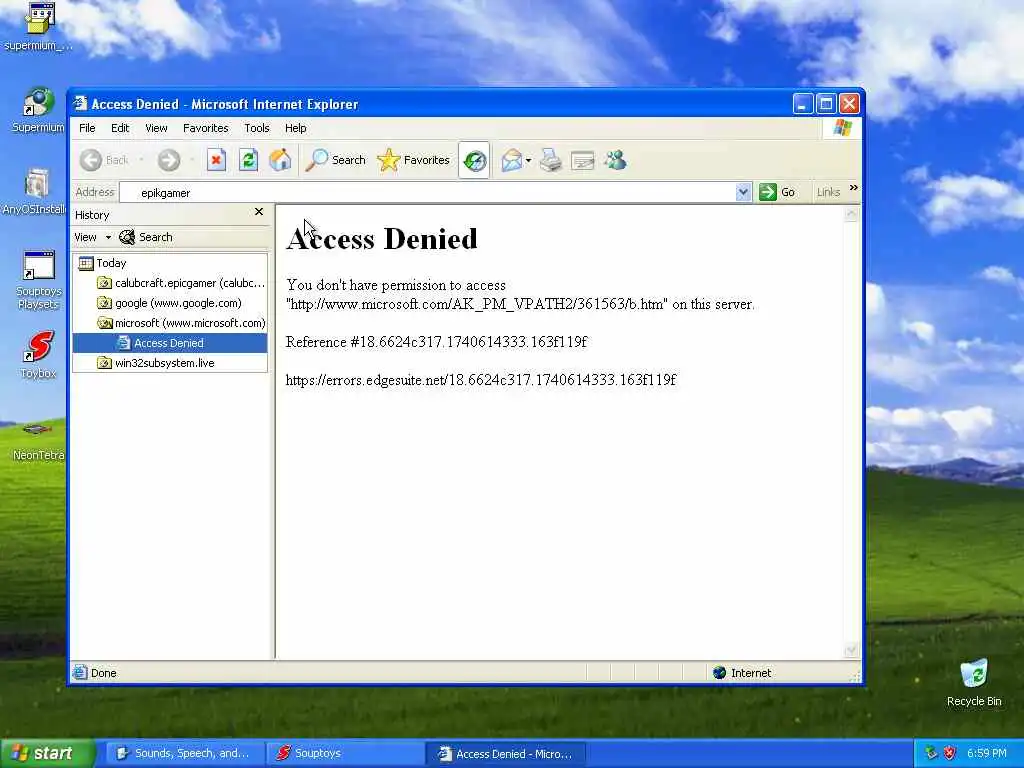Click the red security shield tray icon
The image size is (1024, 768).
950,753
